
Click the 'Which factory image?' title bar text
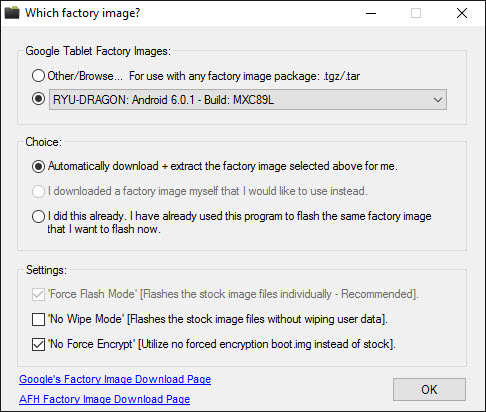(83, 13)
